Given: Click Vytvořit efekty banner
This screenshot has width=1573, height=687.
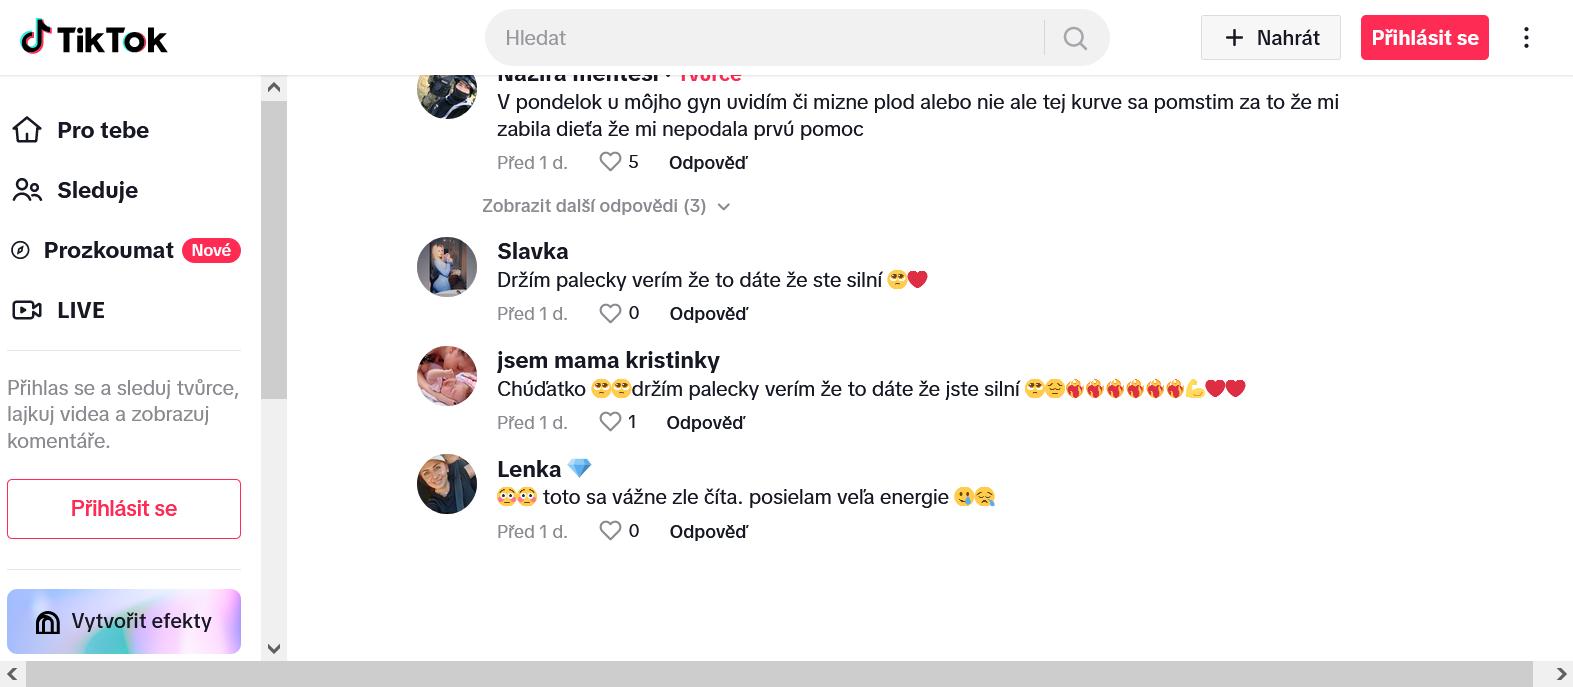Looking at the screenshot, I should pyautogui.click(x=124, y=621).
